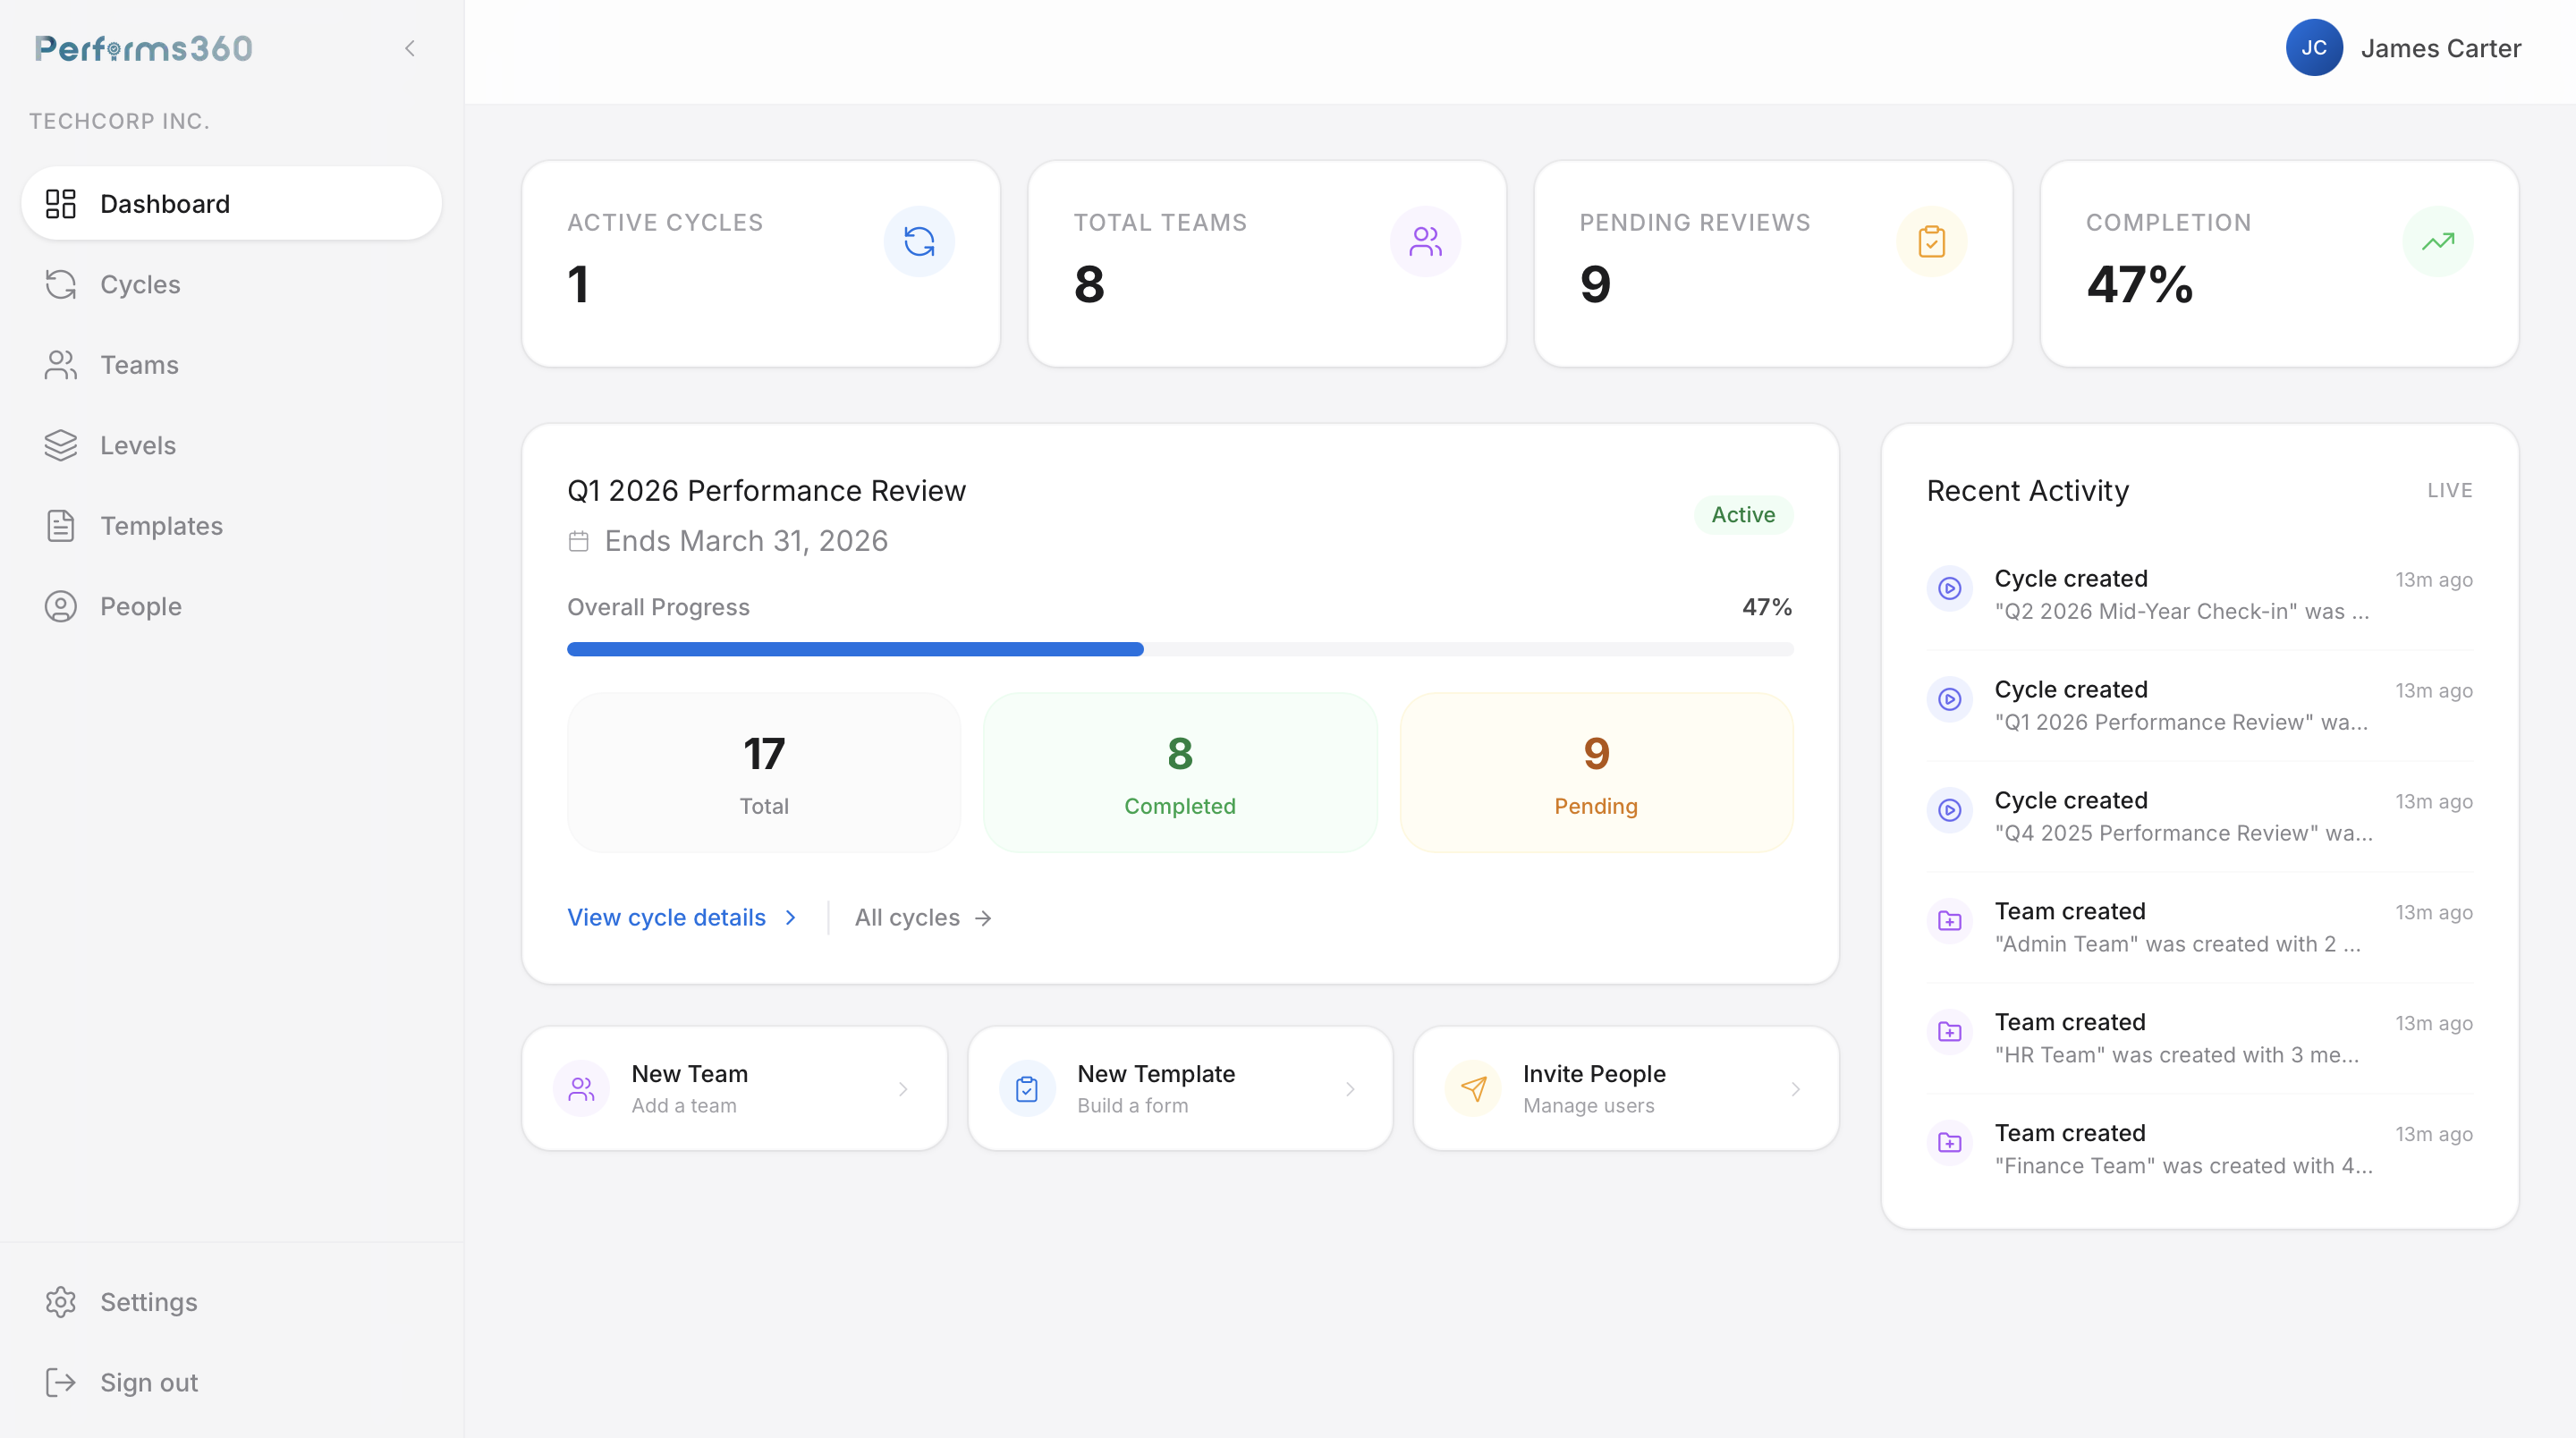
Task: Click the Completion trend arrow icon
Action: [2437, 241]
